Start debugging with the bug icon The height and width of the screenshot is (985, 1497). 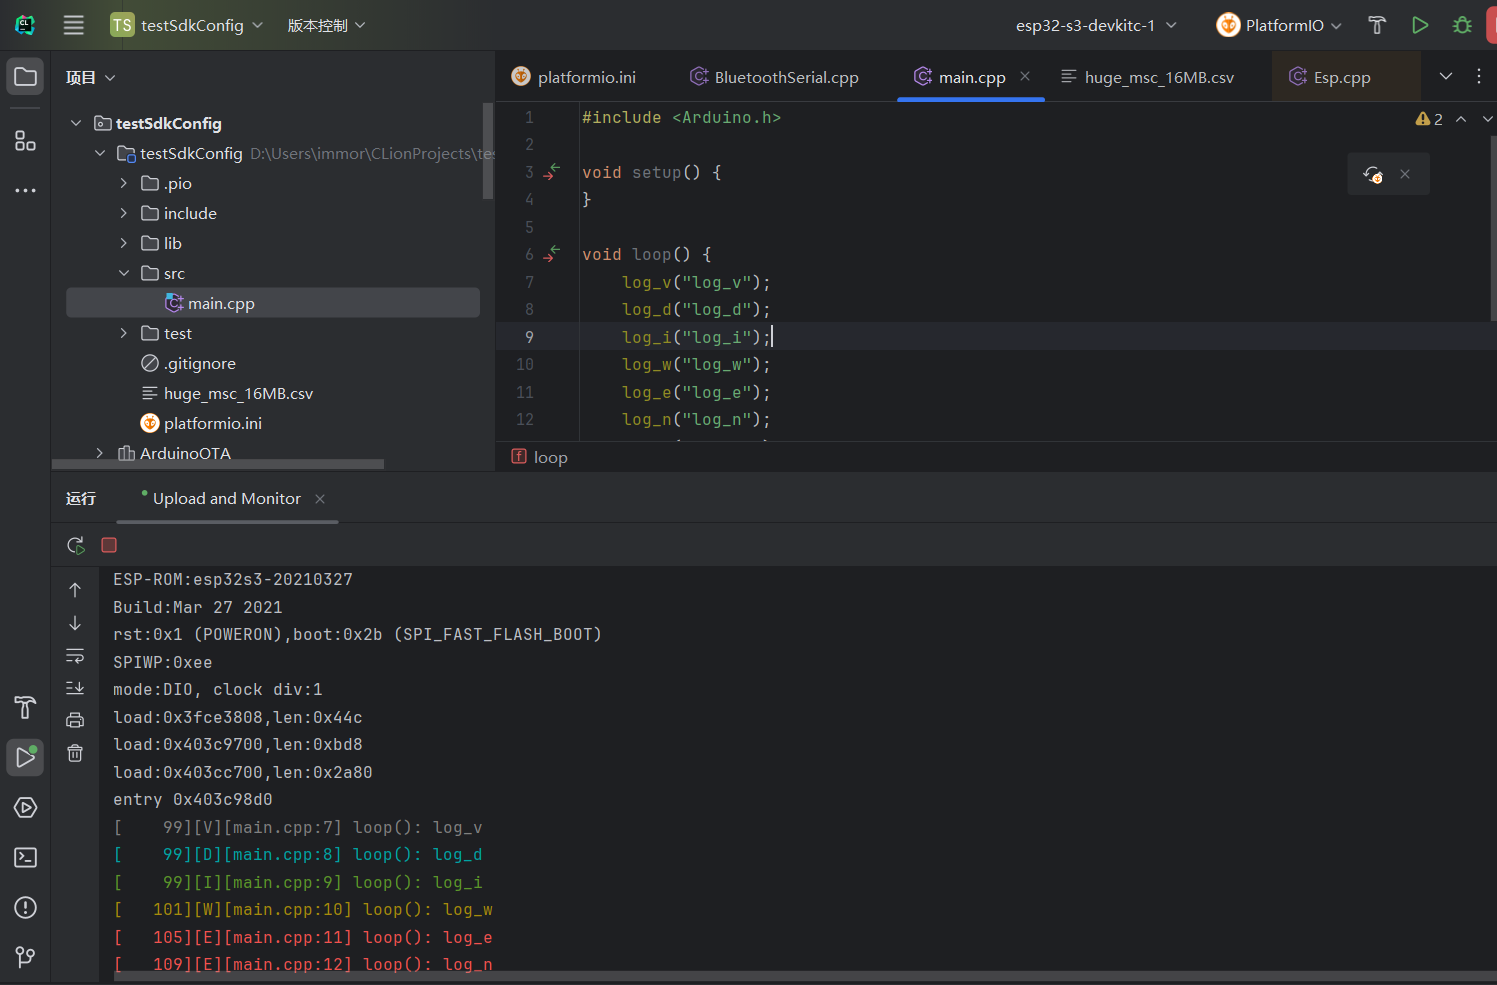point(1462,25)
